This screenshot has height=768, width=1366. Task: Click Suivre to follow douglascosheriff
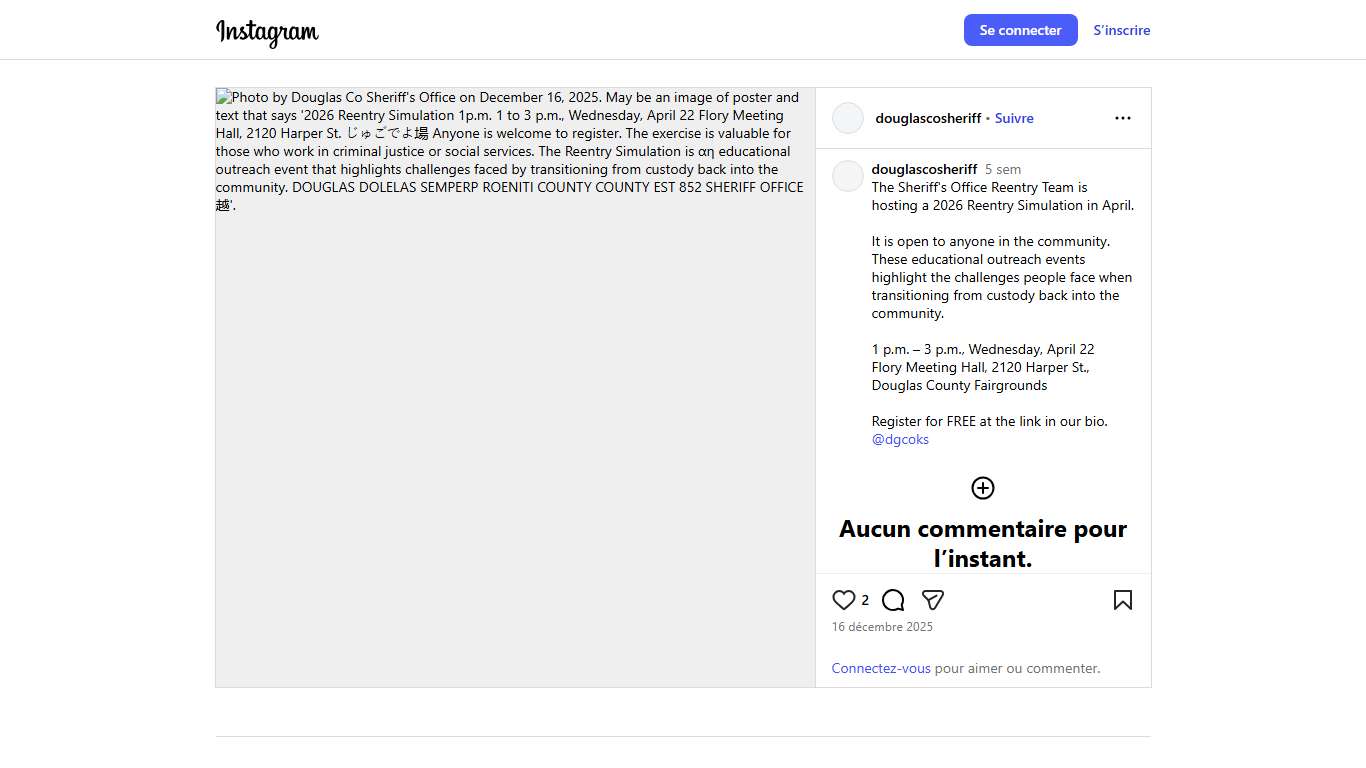[x=1014, y=118]
